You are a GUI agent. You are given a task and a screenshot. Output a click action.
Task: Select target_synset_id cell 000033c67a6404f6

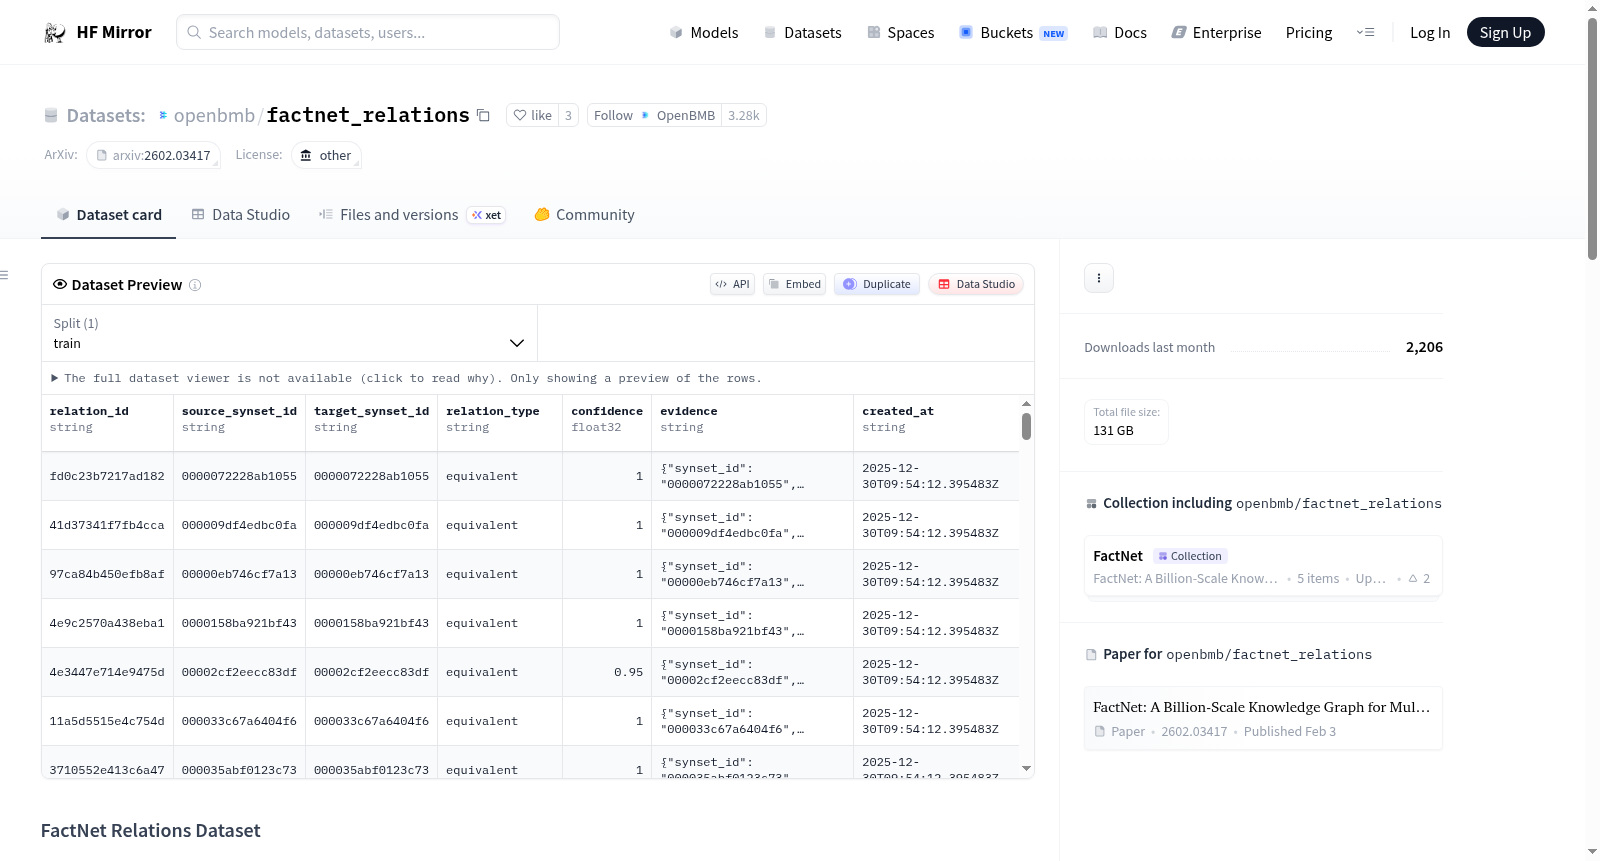(x=371, y=721)
